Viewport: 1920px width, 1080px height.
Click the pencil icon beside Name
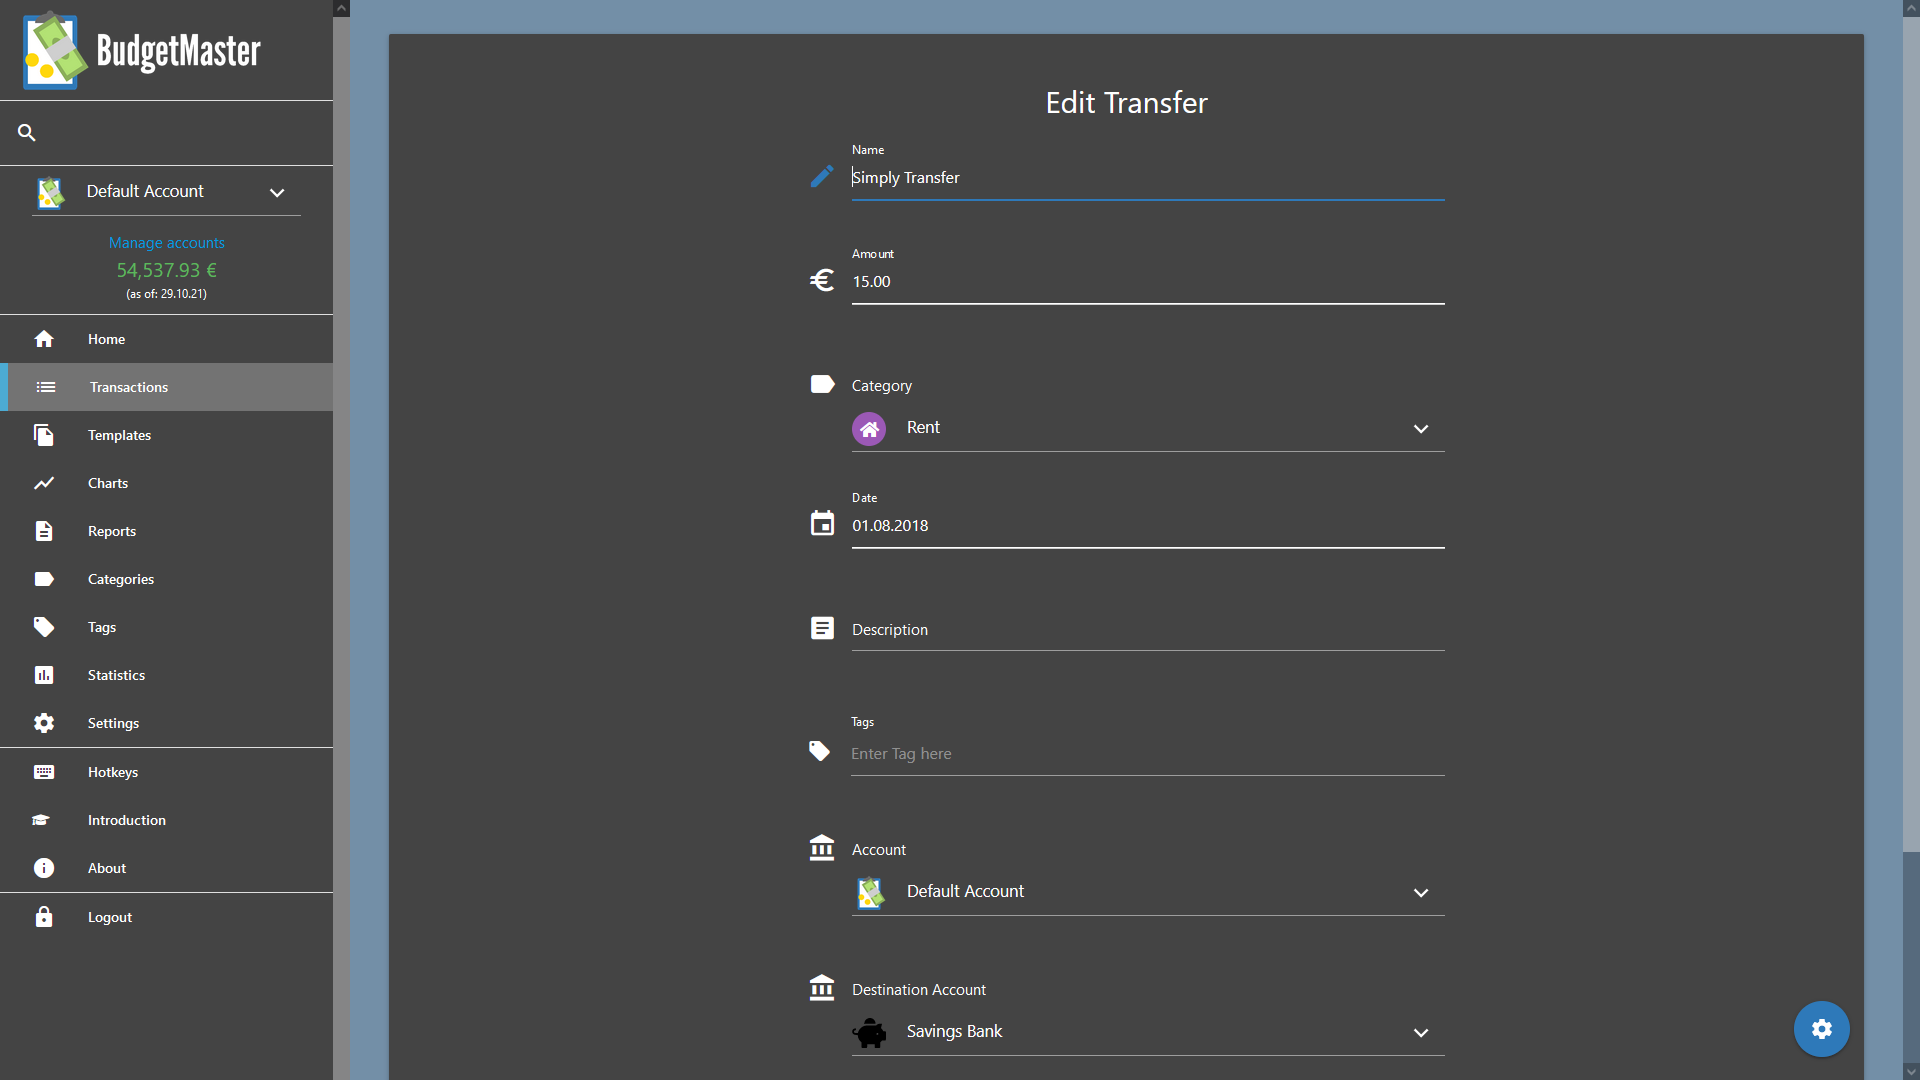822,177
